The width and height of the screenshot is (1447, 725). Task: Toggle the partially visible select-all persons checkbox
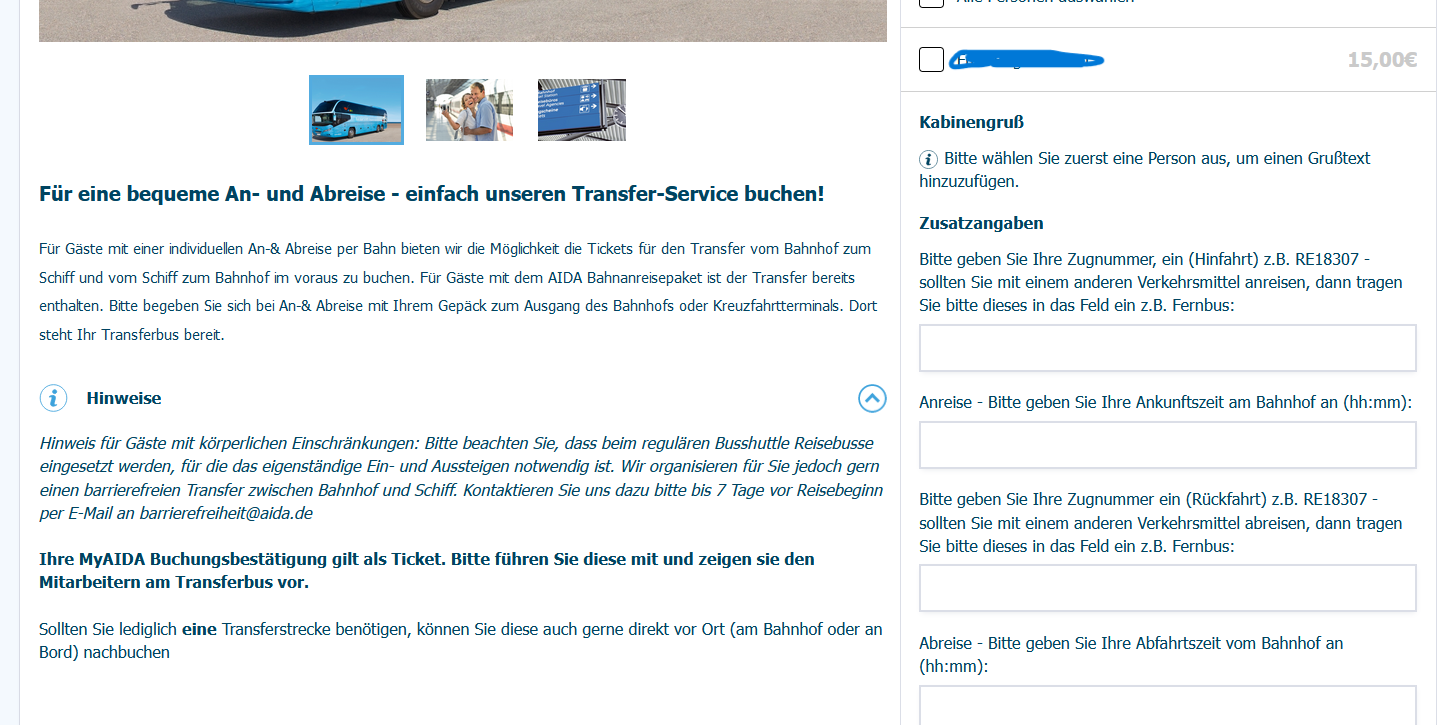tap(931, 3)
